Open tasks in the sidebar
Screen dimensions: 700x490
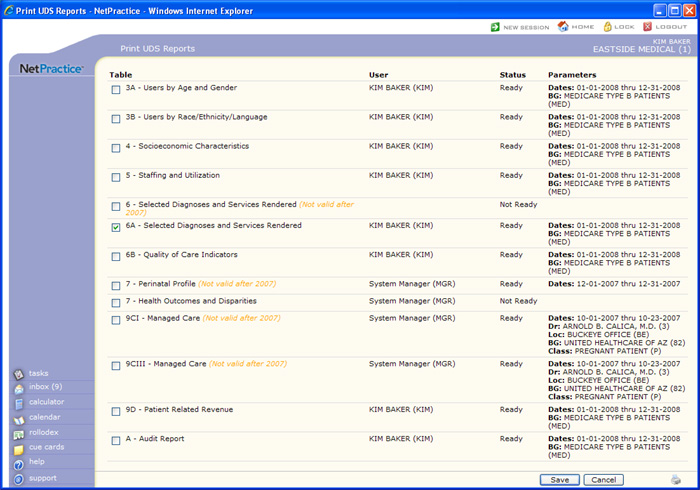[x=38, y=373]
